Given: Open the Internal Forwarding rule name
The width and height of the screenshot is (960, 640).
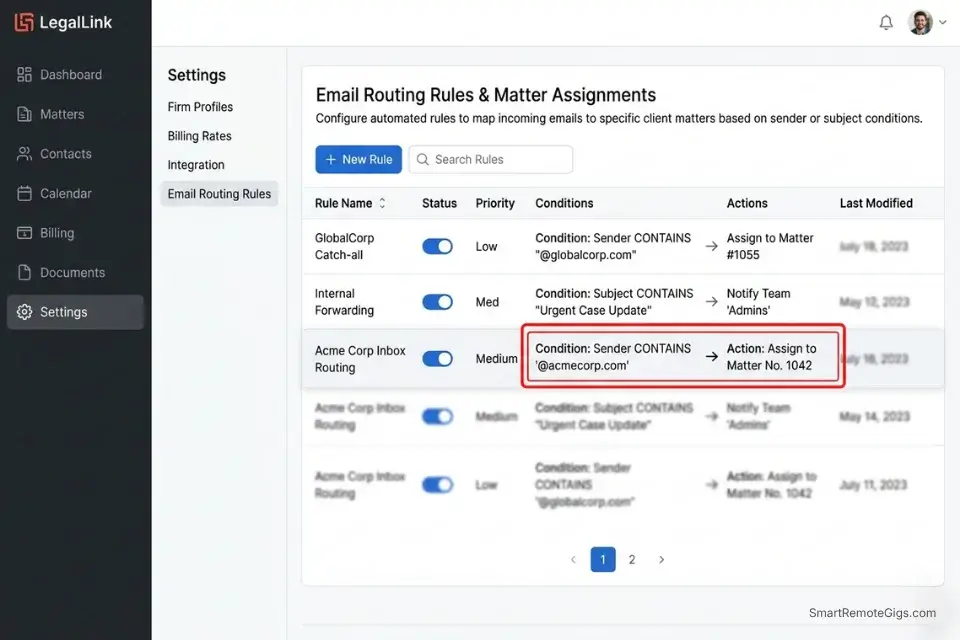Looking at the screenshot, I should tap(344, 302).
